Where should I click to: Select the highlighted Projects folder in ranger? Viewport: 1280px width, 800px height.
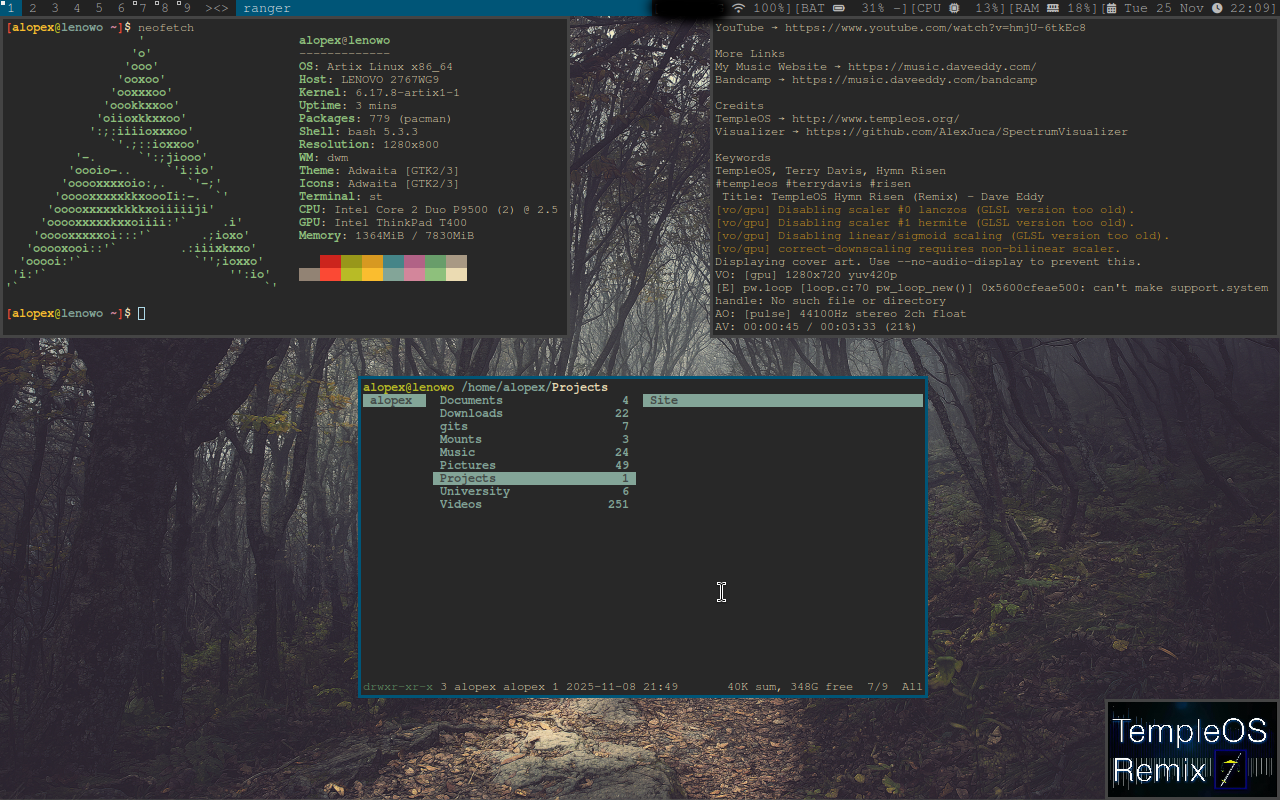534,479
